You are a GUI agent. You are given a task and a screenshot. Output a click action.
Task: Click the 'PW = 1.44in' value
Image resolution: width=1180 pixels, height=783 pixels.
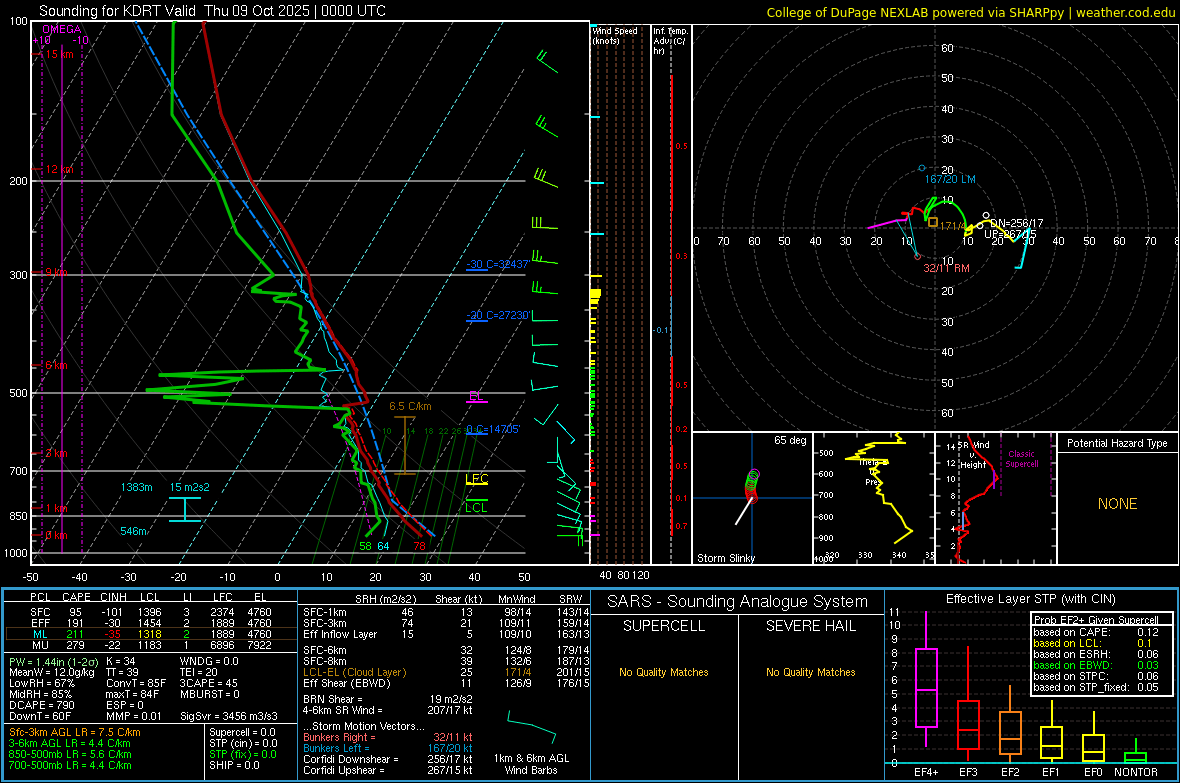(x=53, y=661)
